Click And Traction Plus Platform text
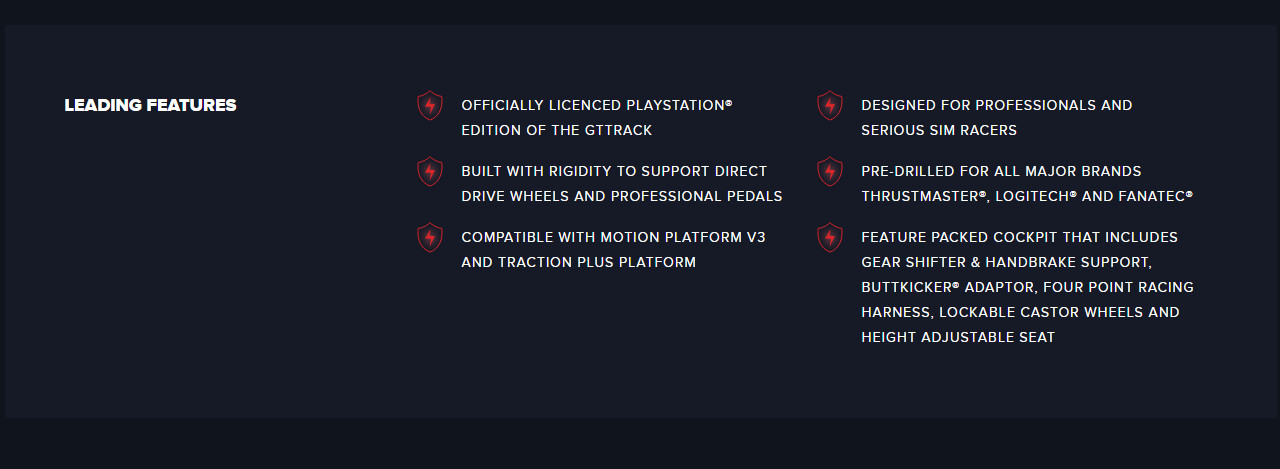 578,262
